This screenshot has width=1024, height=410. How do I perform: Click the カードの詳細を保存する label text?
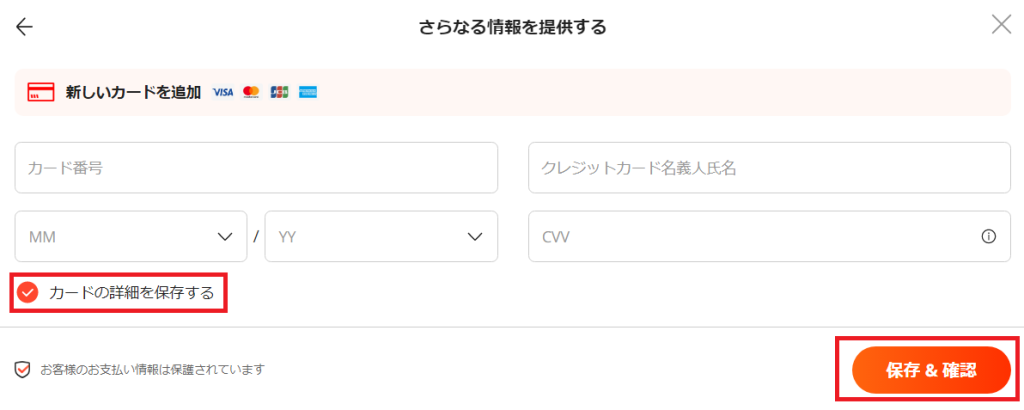tap(131, 293)
